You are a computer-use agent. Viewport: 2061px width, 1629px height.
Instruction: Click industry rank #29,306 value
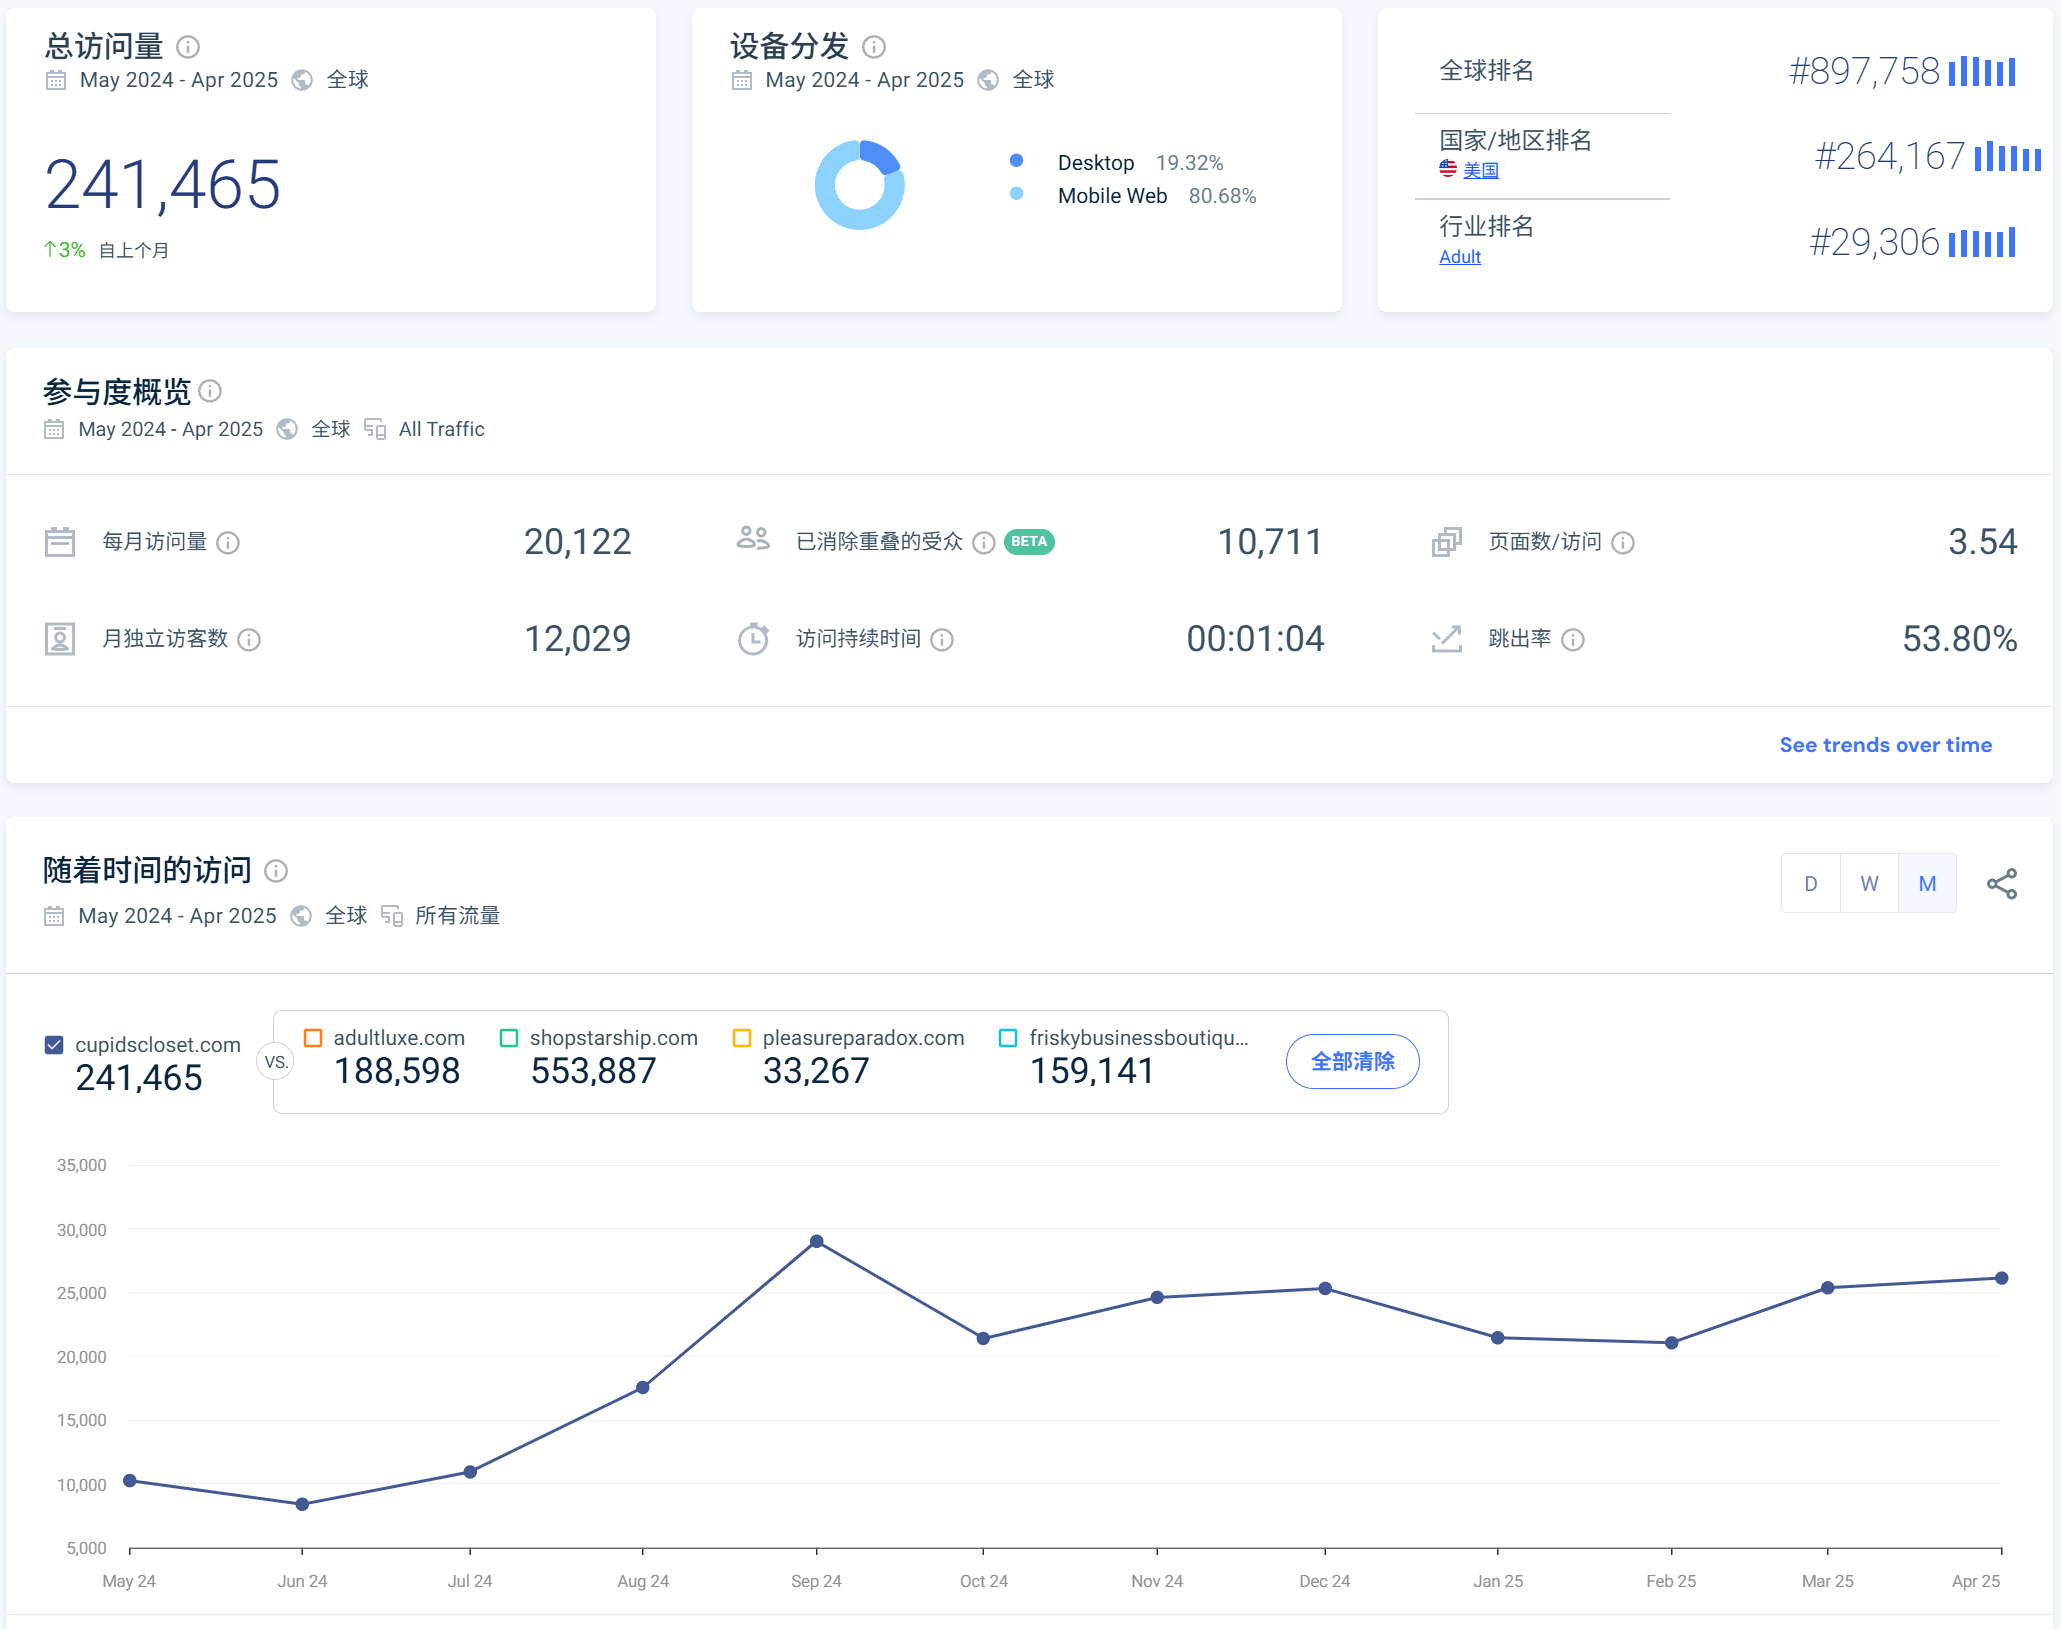(1875, 242)
